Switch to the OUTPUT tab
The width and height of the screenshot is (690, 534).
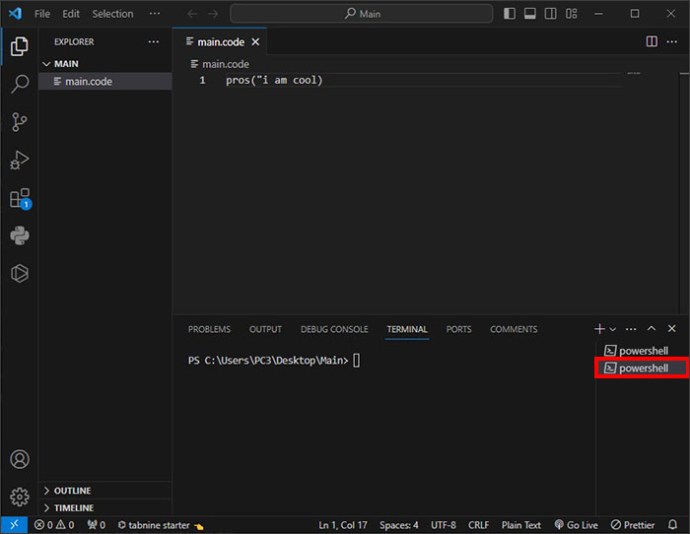click(x=265, y=329)
